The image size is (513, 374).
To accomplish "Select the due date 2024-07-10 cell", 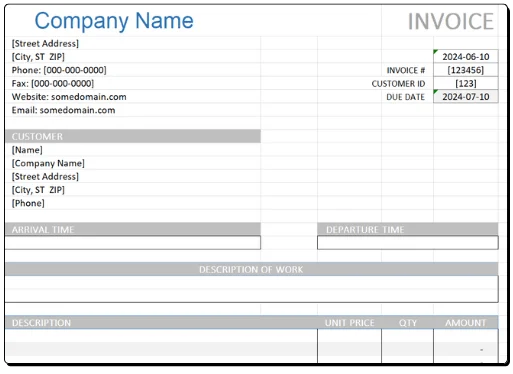I will coord(466,97).
